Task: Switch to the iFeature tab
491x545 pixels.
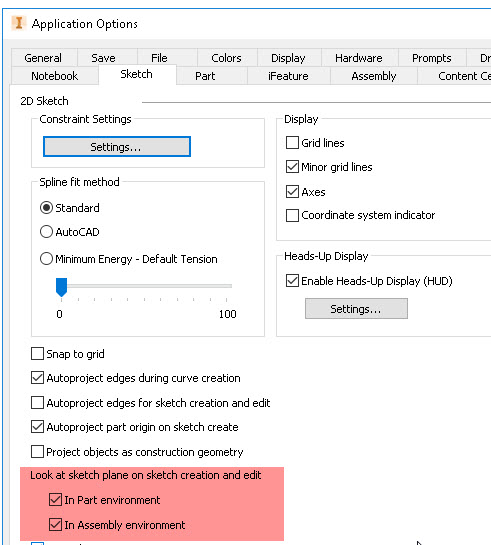Action: 288,76
